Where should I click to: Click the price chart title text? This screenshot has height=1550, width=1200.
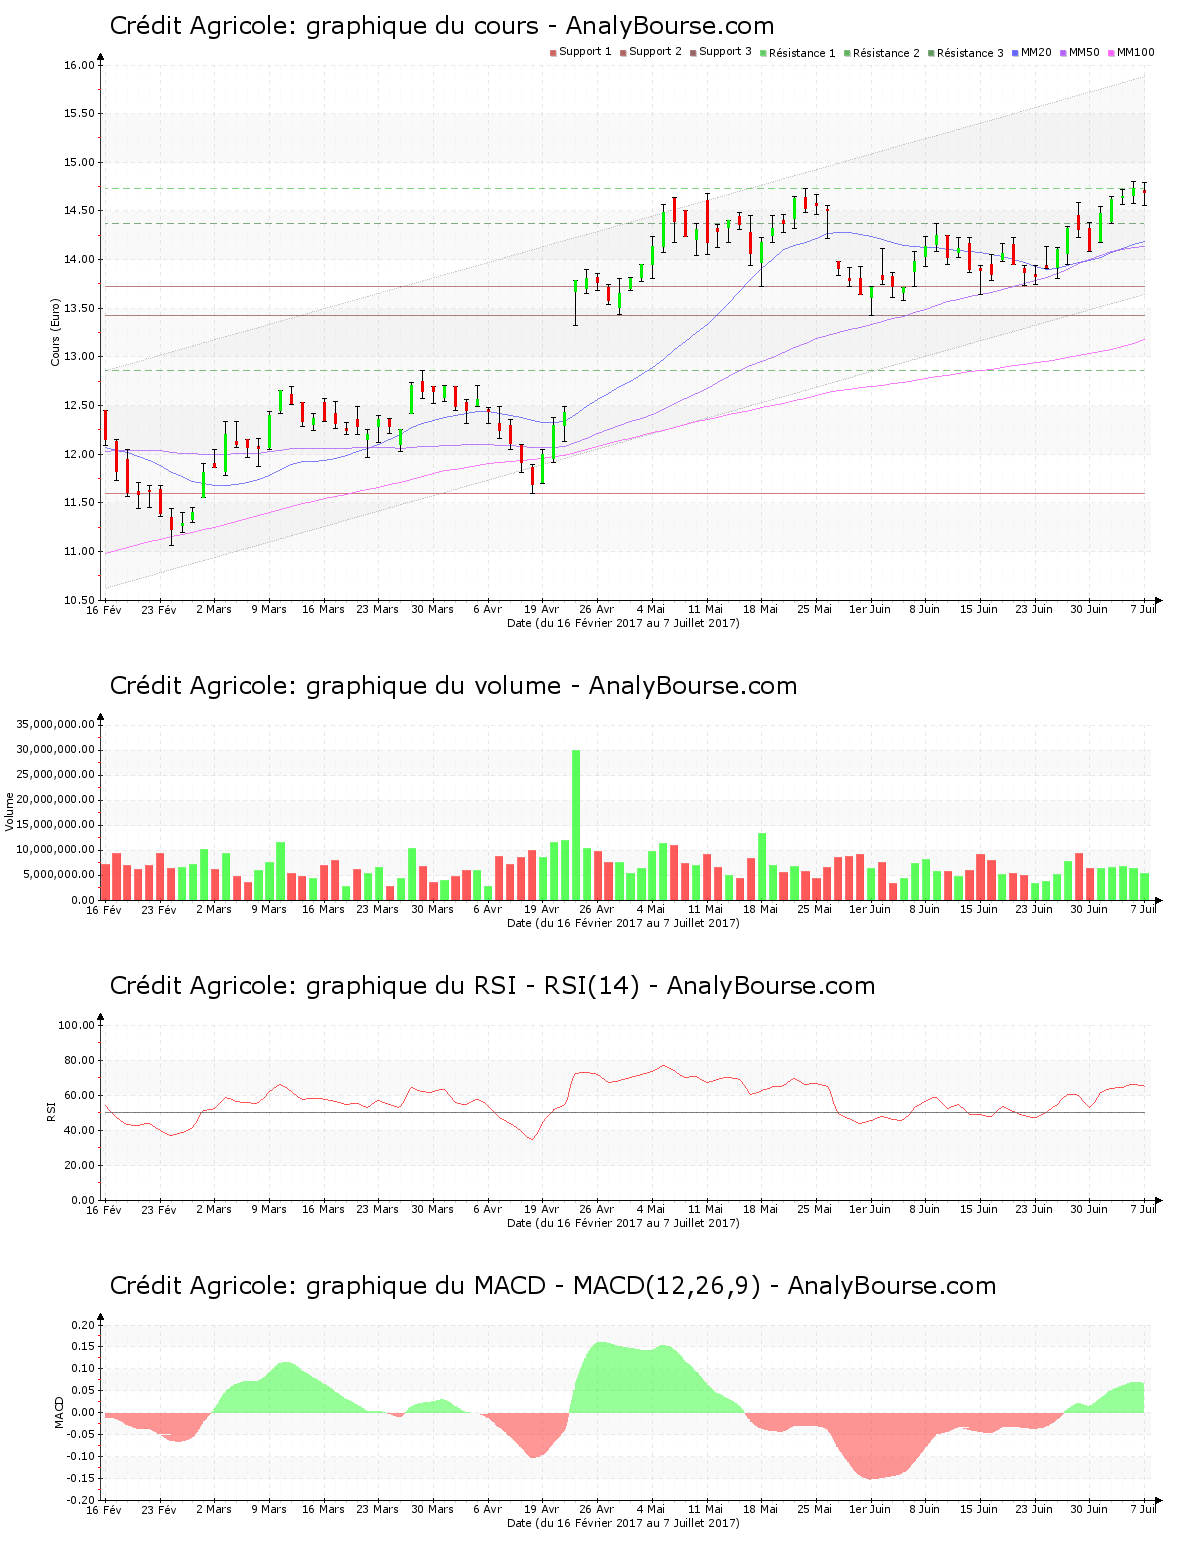click(442, 26)
